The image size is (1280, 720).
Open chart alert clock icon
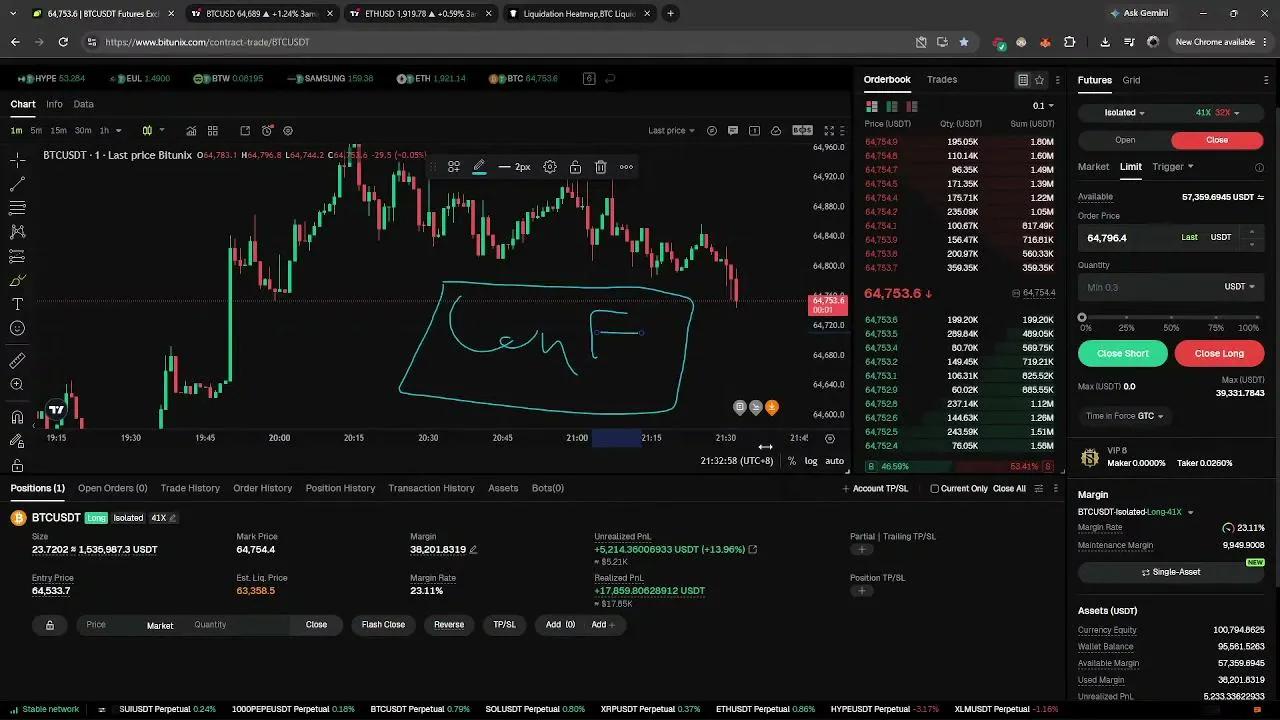point(267,131)
